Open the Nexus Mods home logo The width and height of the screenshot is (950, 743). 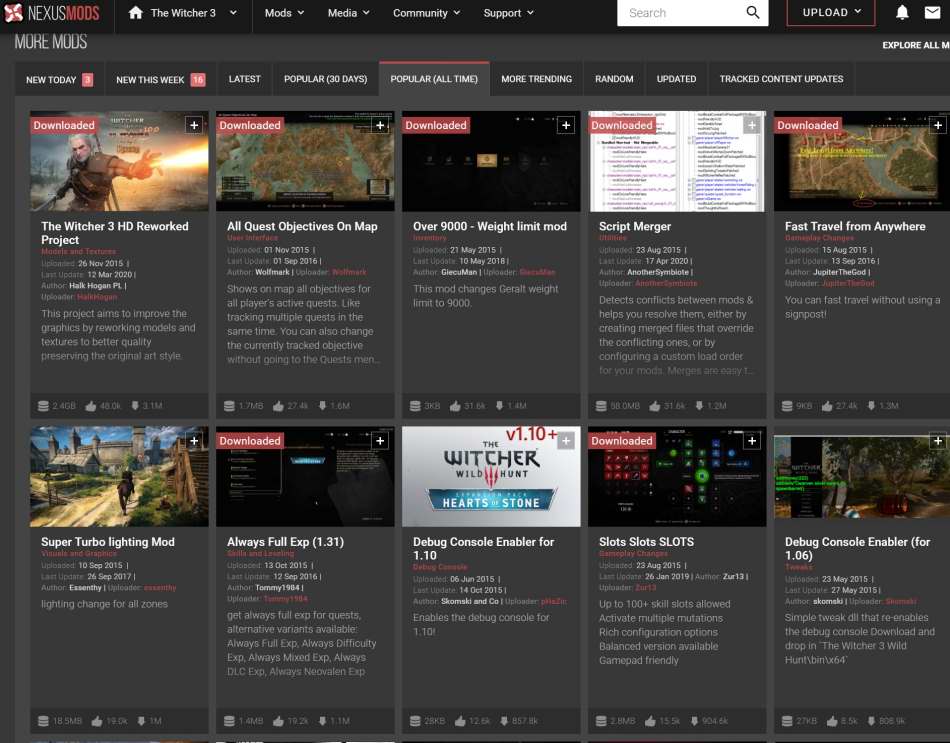tap(51, 13)
